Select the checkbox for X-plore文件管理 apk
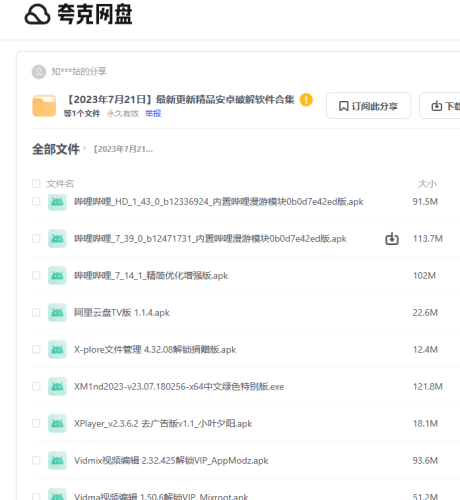The width and height of the screenshot is (460, 500). [36, 350]
